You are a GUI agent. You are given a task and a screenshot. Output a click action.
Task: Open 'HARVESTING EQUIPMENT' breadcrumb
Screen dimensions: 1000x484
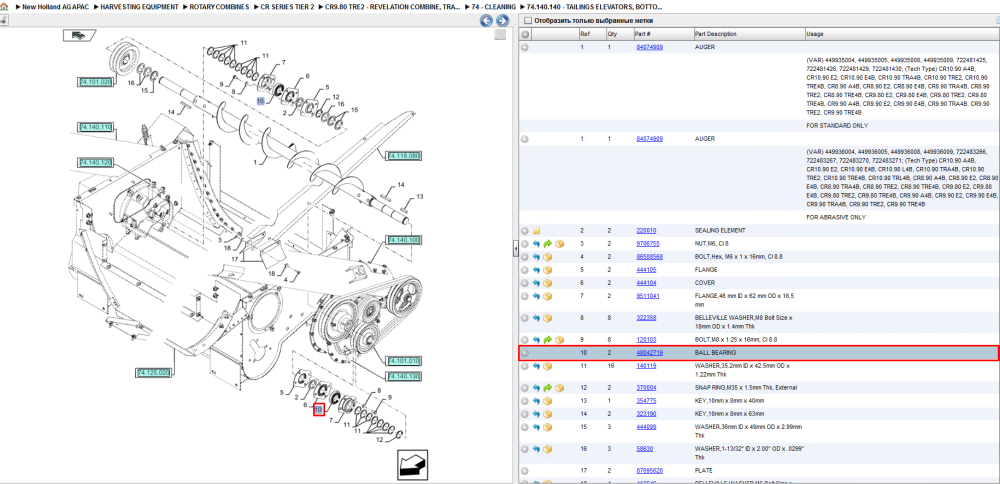pyautogui.click(x=140, y=7)
